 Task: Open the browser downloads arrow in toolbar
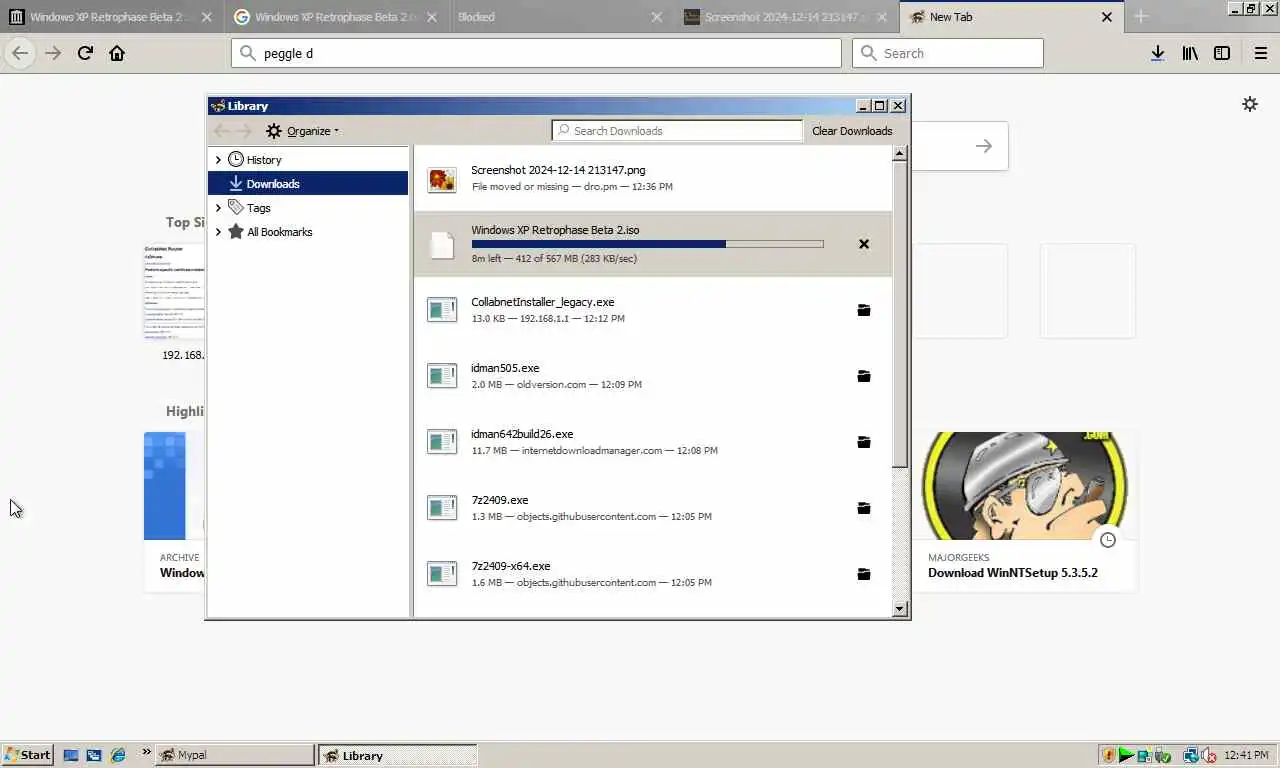[x=1157, y=53]
